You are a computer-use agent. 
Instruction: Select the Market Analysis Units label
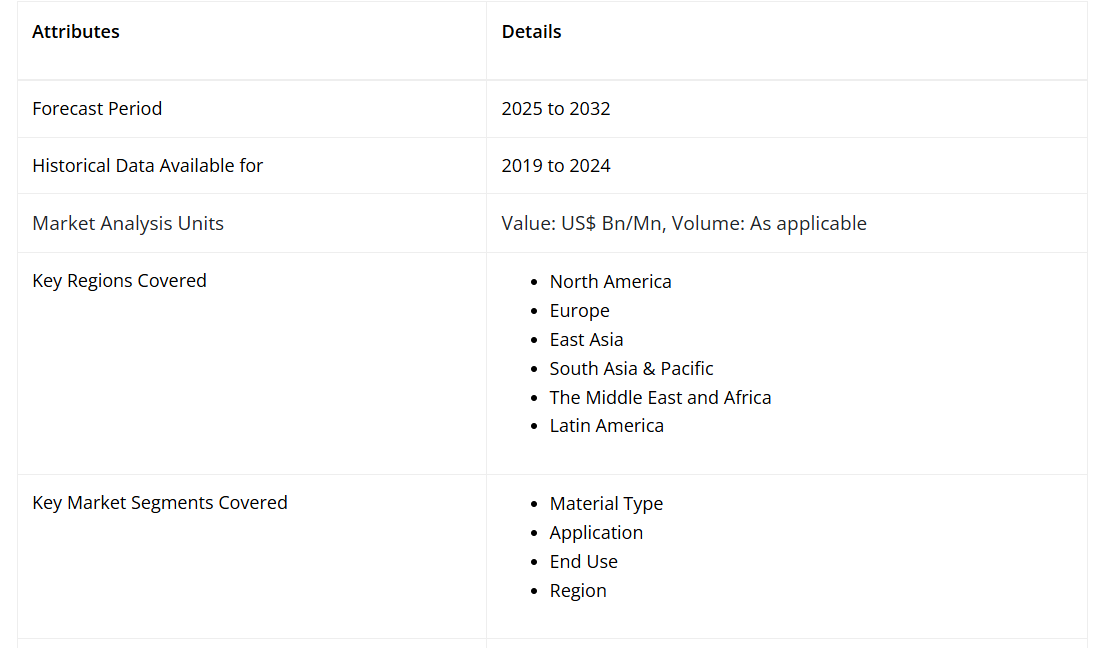(128, 224)
